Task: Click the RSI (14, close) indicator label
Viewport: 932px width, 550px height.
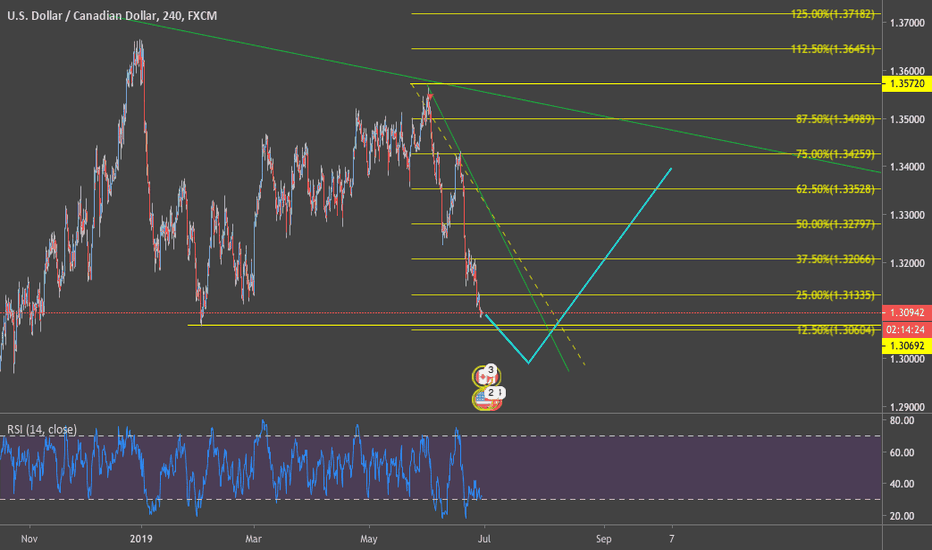Action: [x=42, y=429]
